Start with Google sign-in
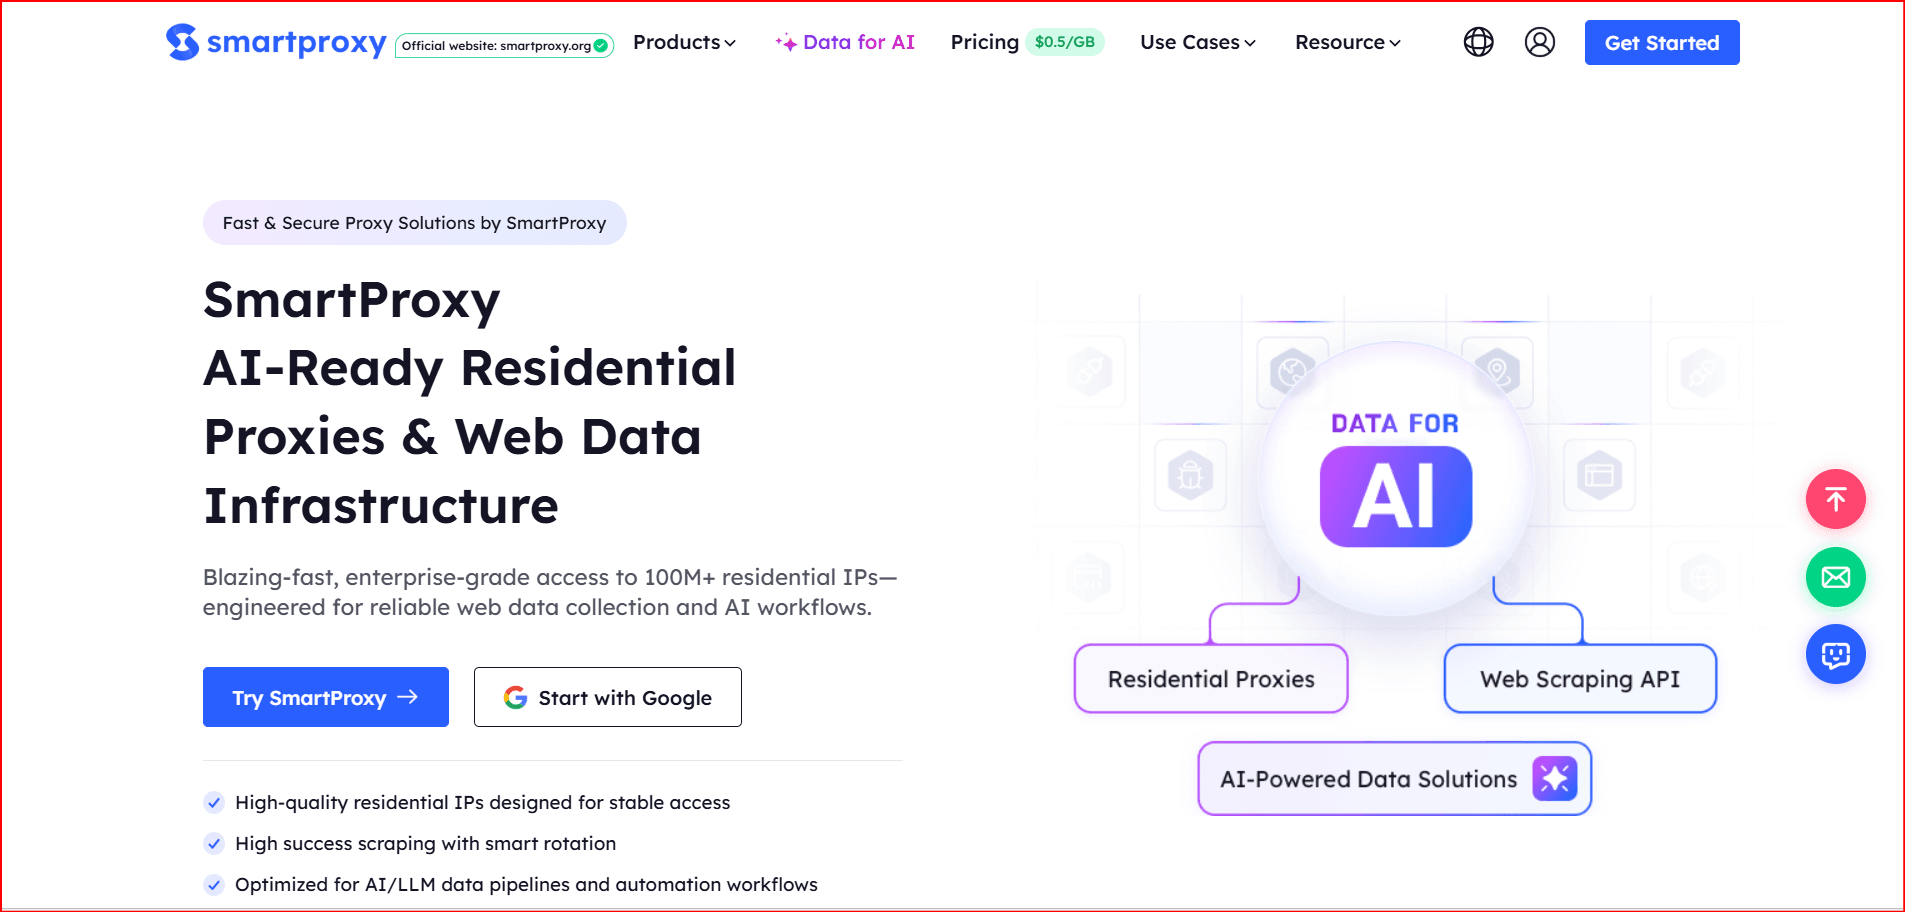Screen dimensions: 1905x912 (x=607, y=697)
